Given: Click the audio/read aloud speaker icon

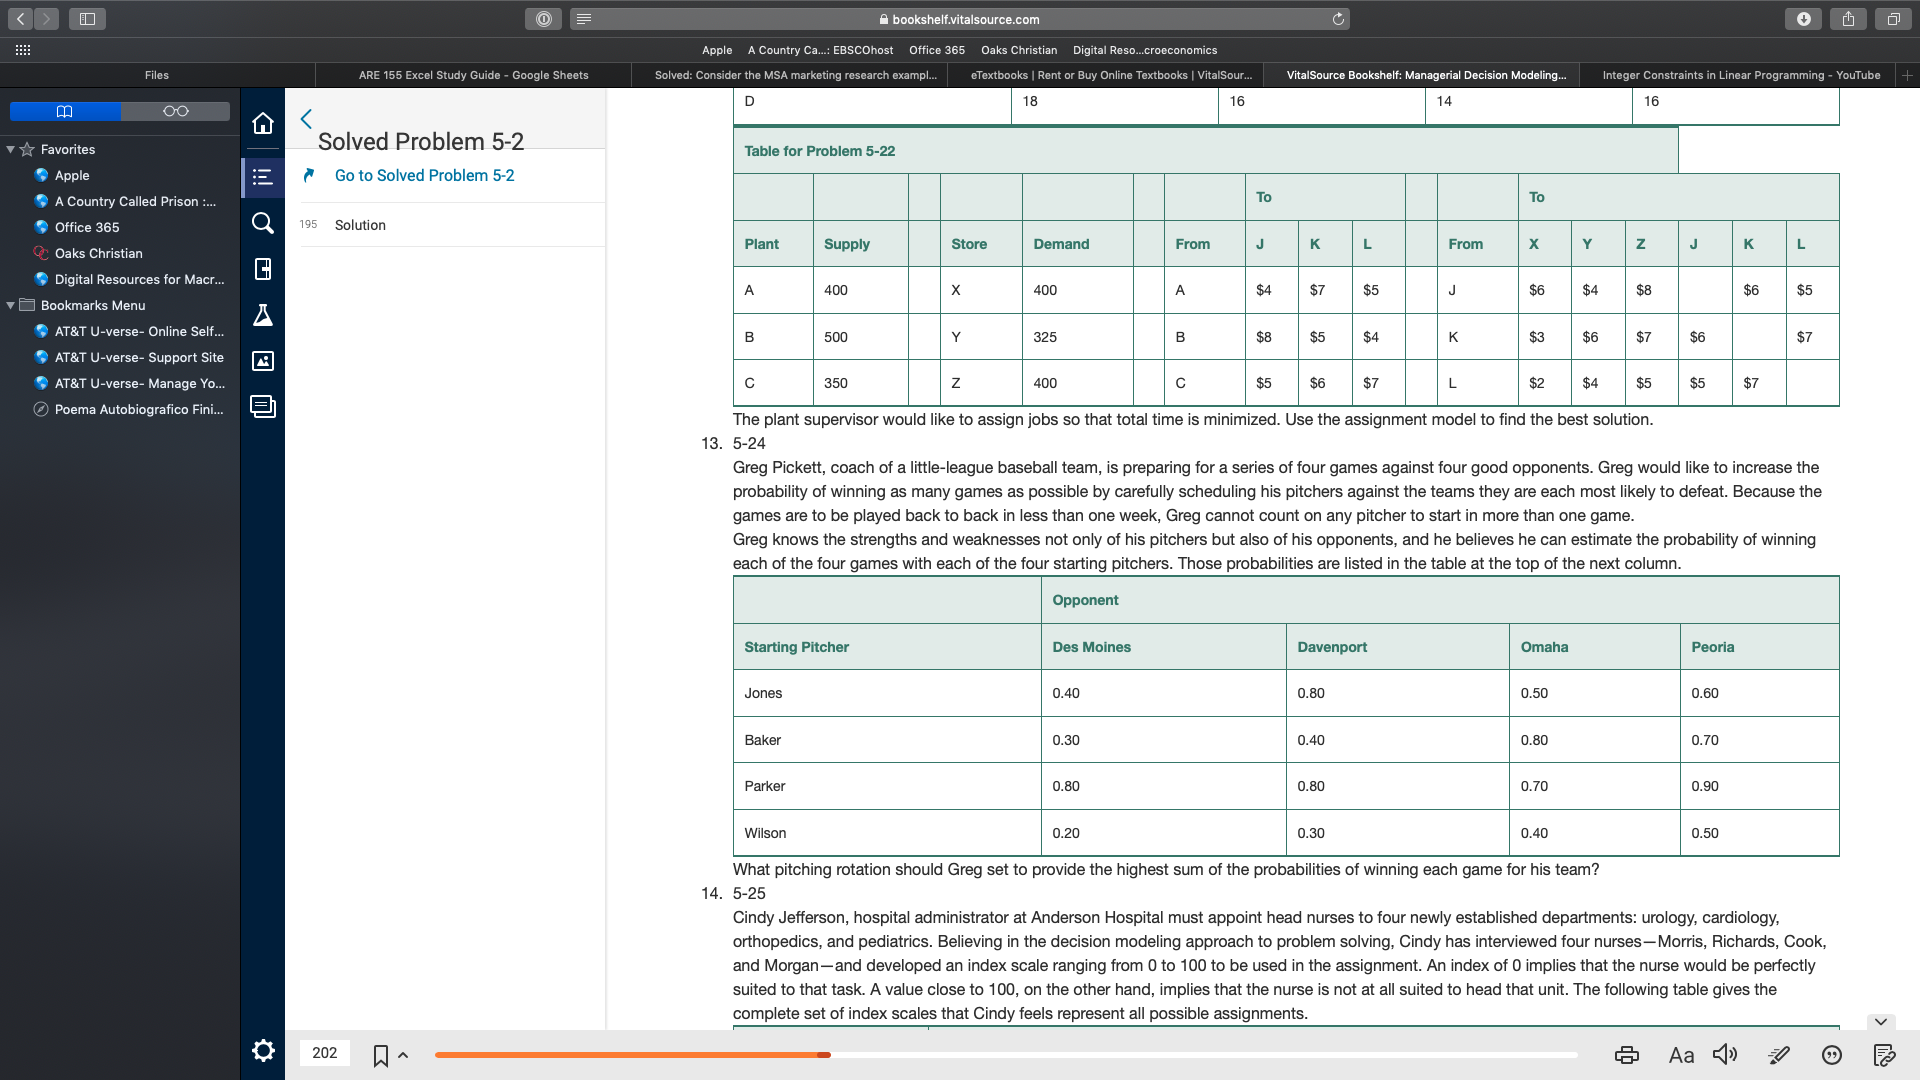Looking at the screenshot, I should tap(1727, 1054).
